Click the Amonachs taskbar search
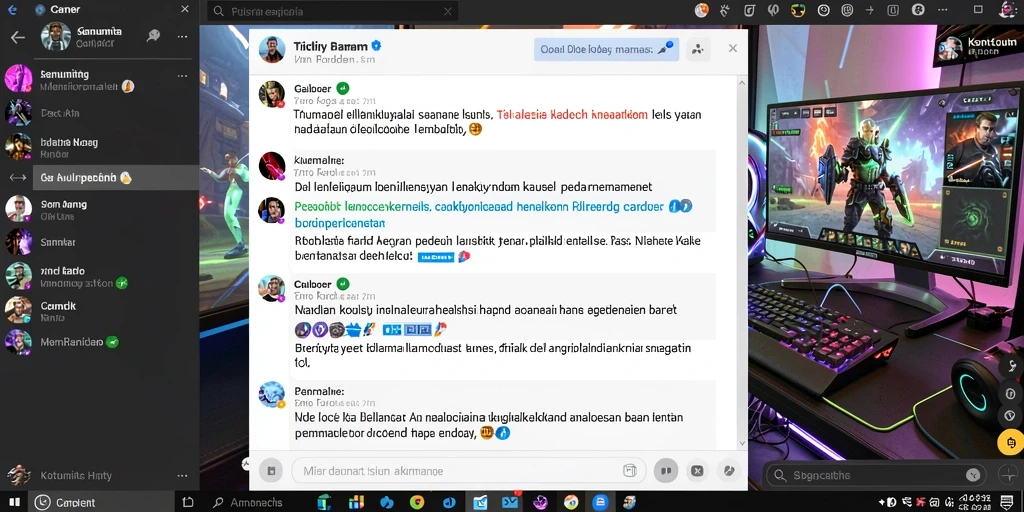The height and width of the screenshot is (512, 1024). point(248,502)
